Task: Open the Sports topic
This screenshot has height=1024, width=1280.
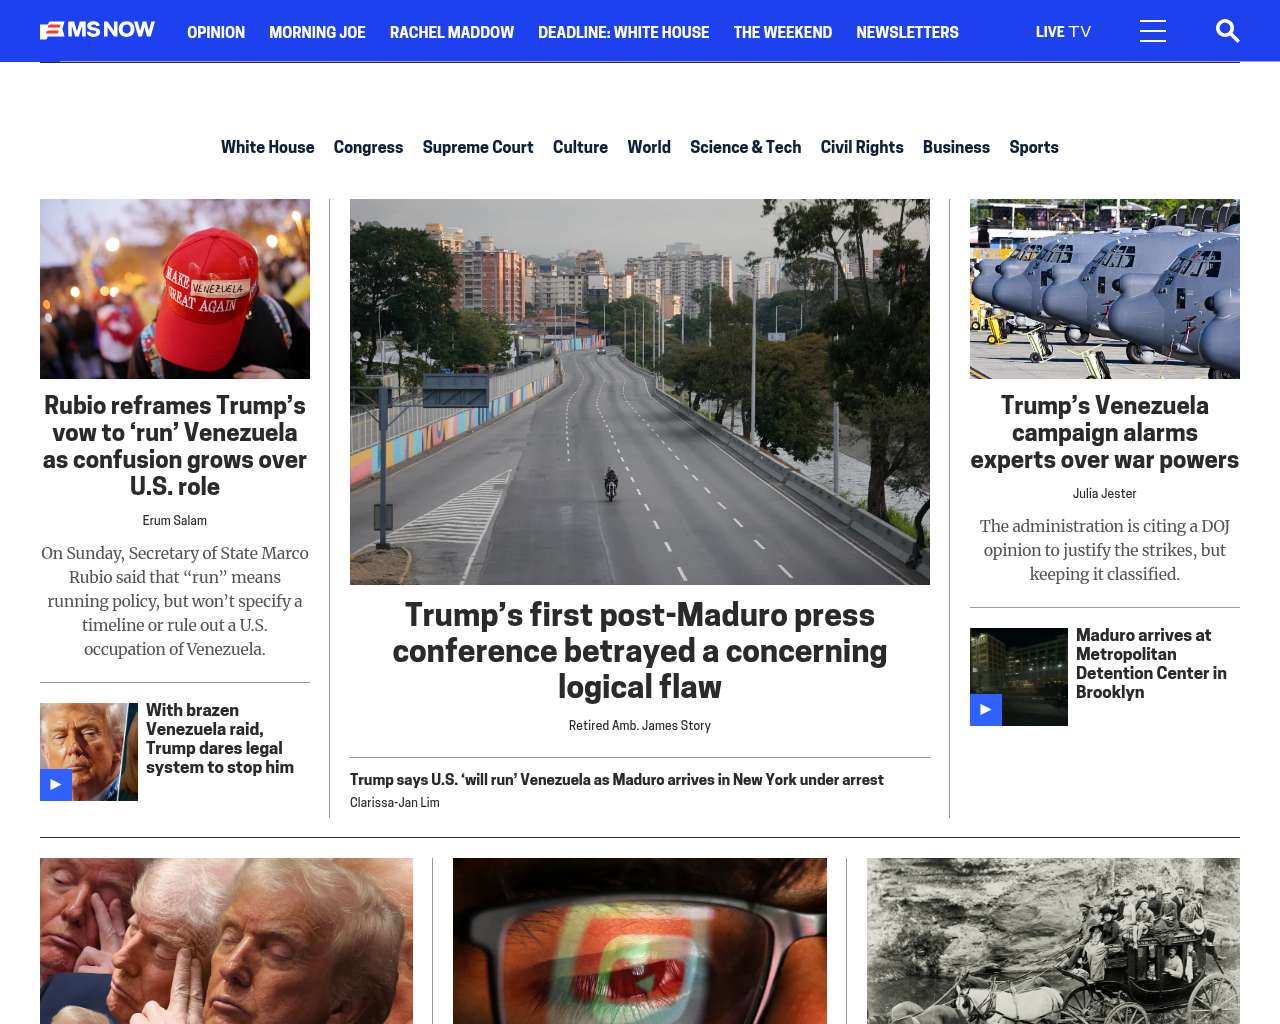Action: [1034, 147]
